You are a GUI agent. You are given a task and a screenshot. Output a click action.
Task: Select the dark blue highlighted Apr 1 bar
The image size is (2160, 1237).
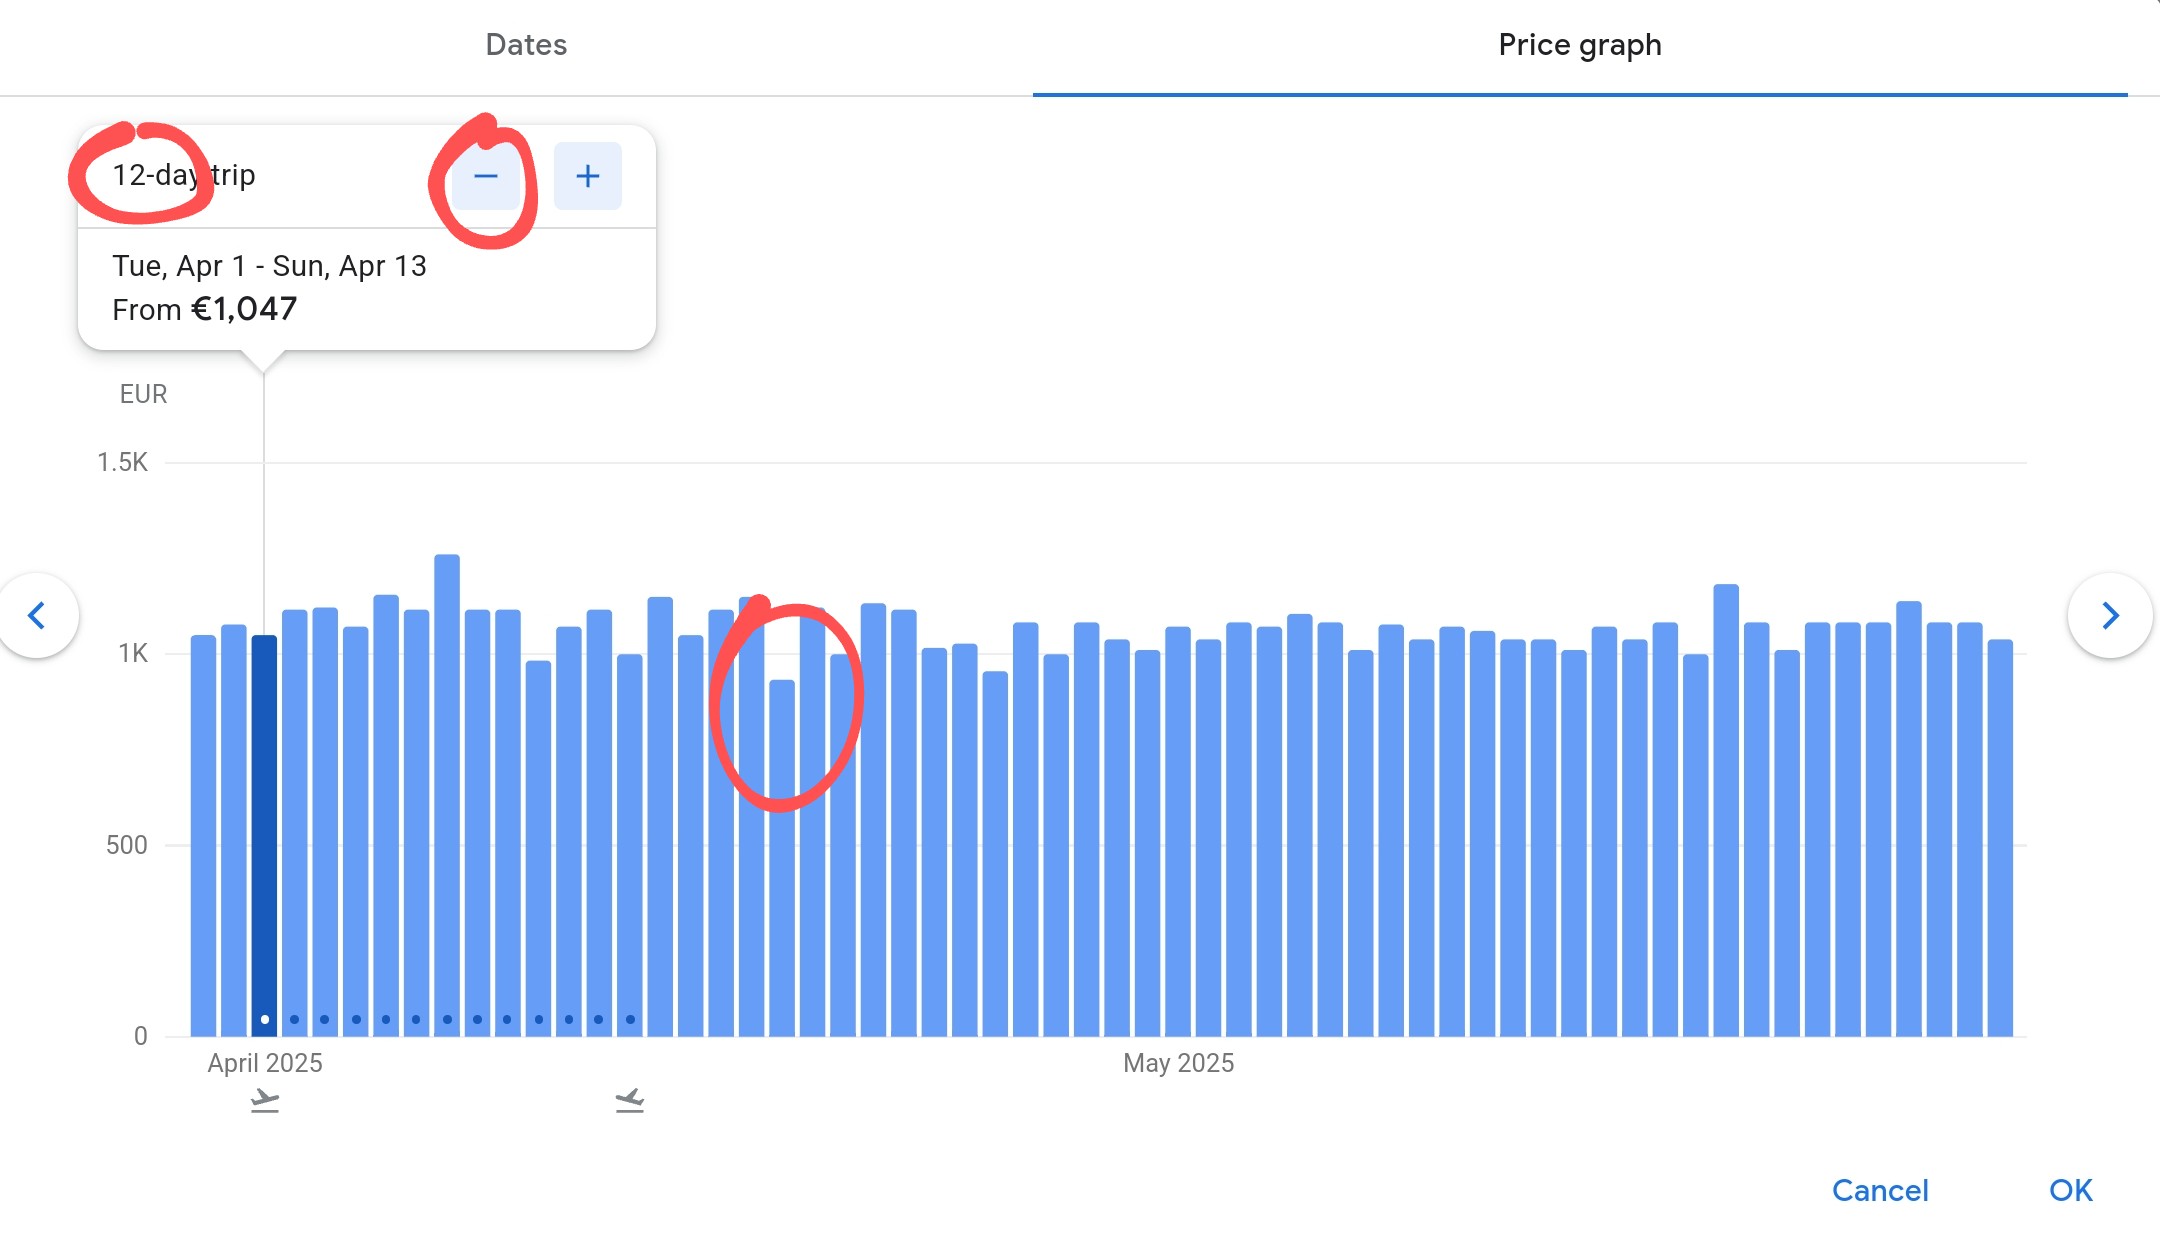click(264, 830)
